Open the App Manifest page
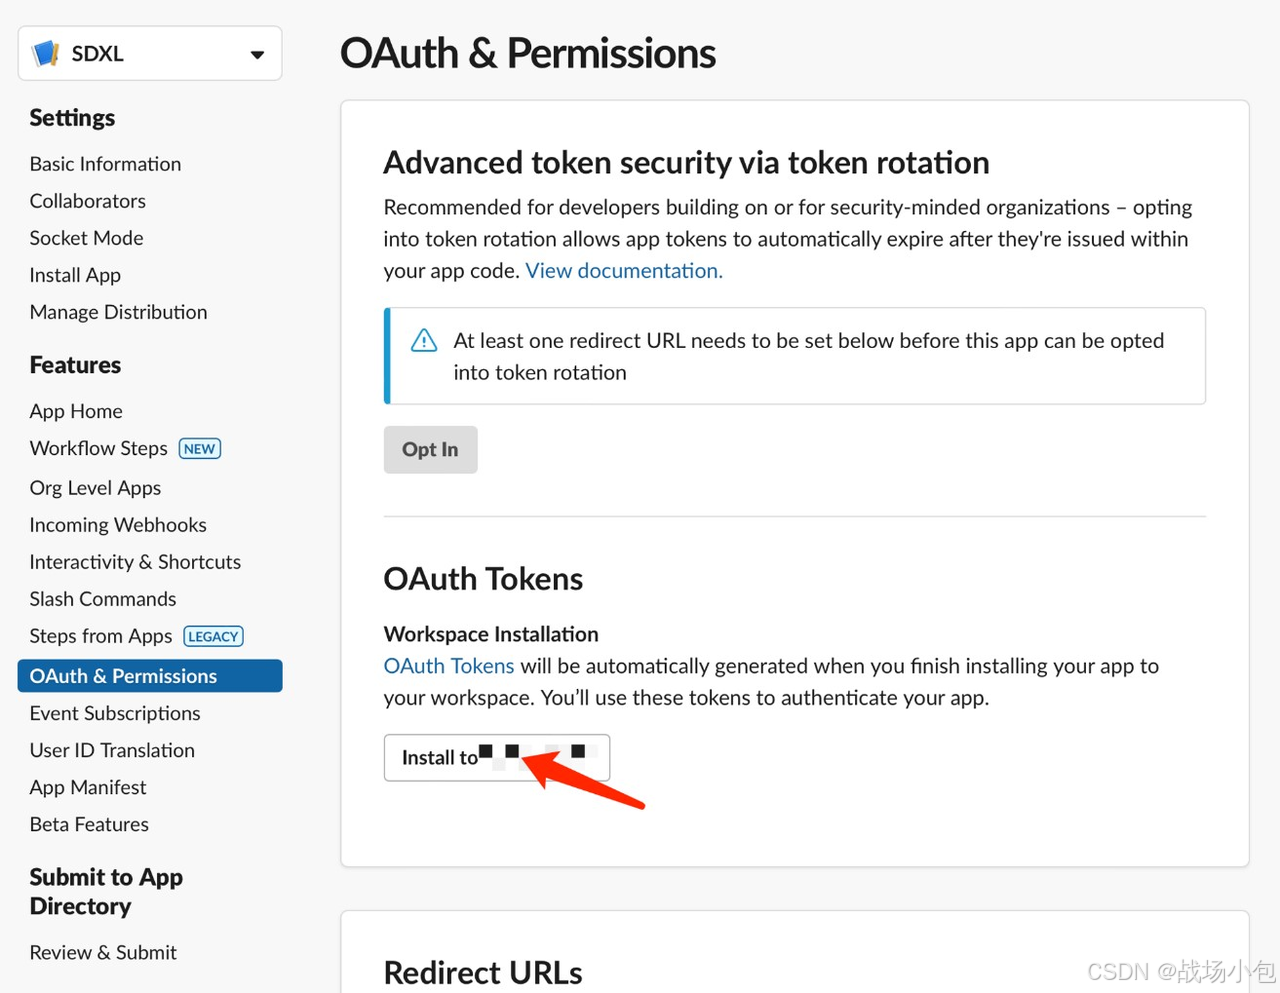This screenshot has width=1280, height=993. pos(88,787)
